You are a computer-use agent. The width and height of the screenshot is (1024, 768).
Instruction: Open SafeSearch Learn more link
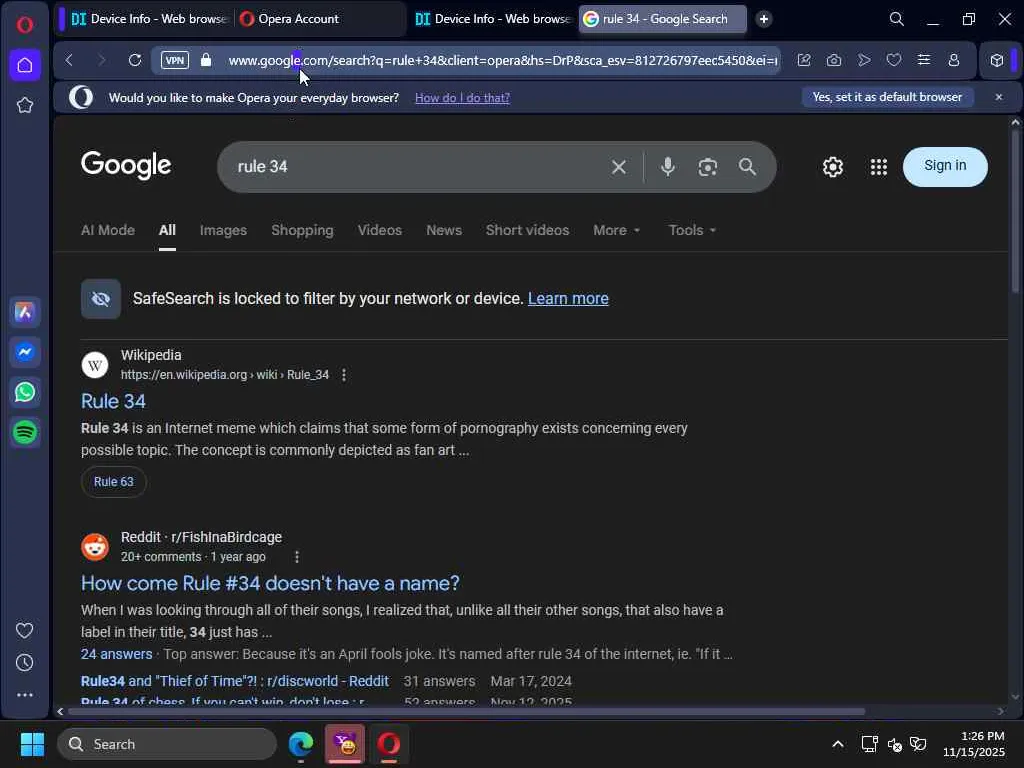568,298
